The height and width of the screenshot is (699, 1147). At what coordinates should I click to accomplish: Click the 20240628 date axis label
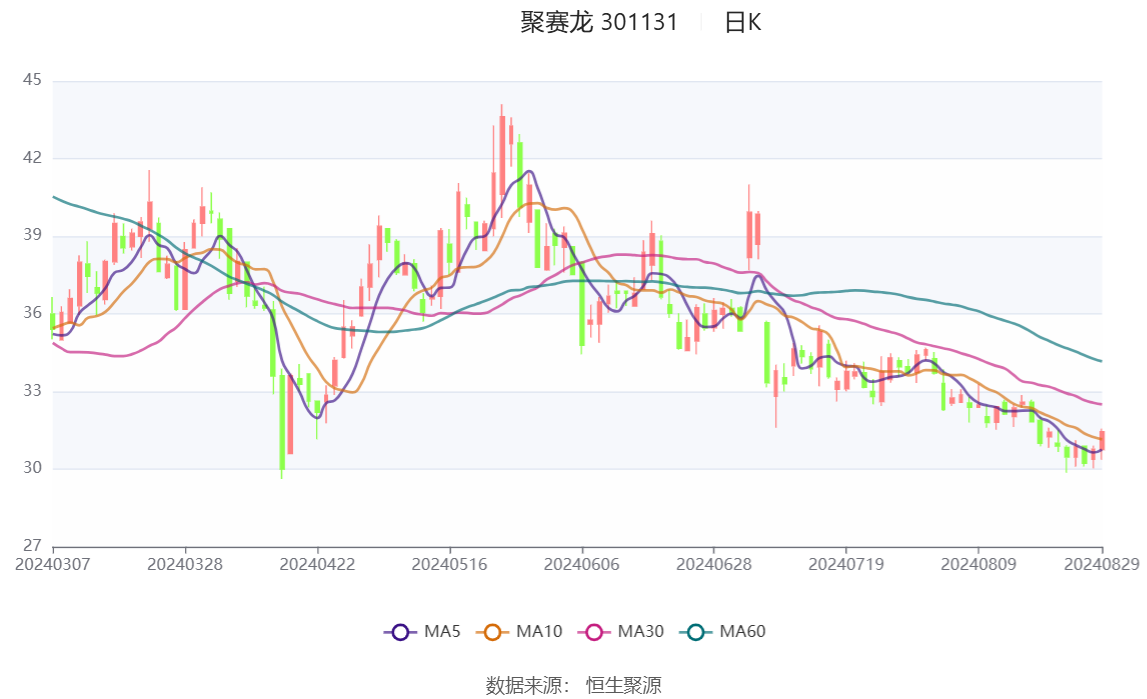click(714, 564)
